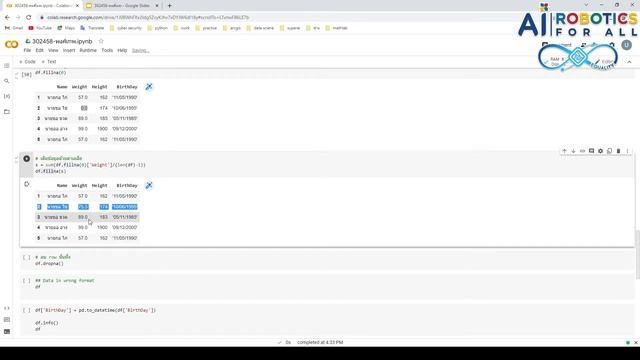The image size is (640, 360).
Task: Mirror cell in tab icon
Action: (x=609, y=151)
